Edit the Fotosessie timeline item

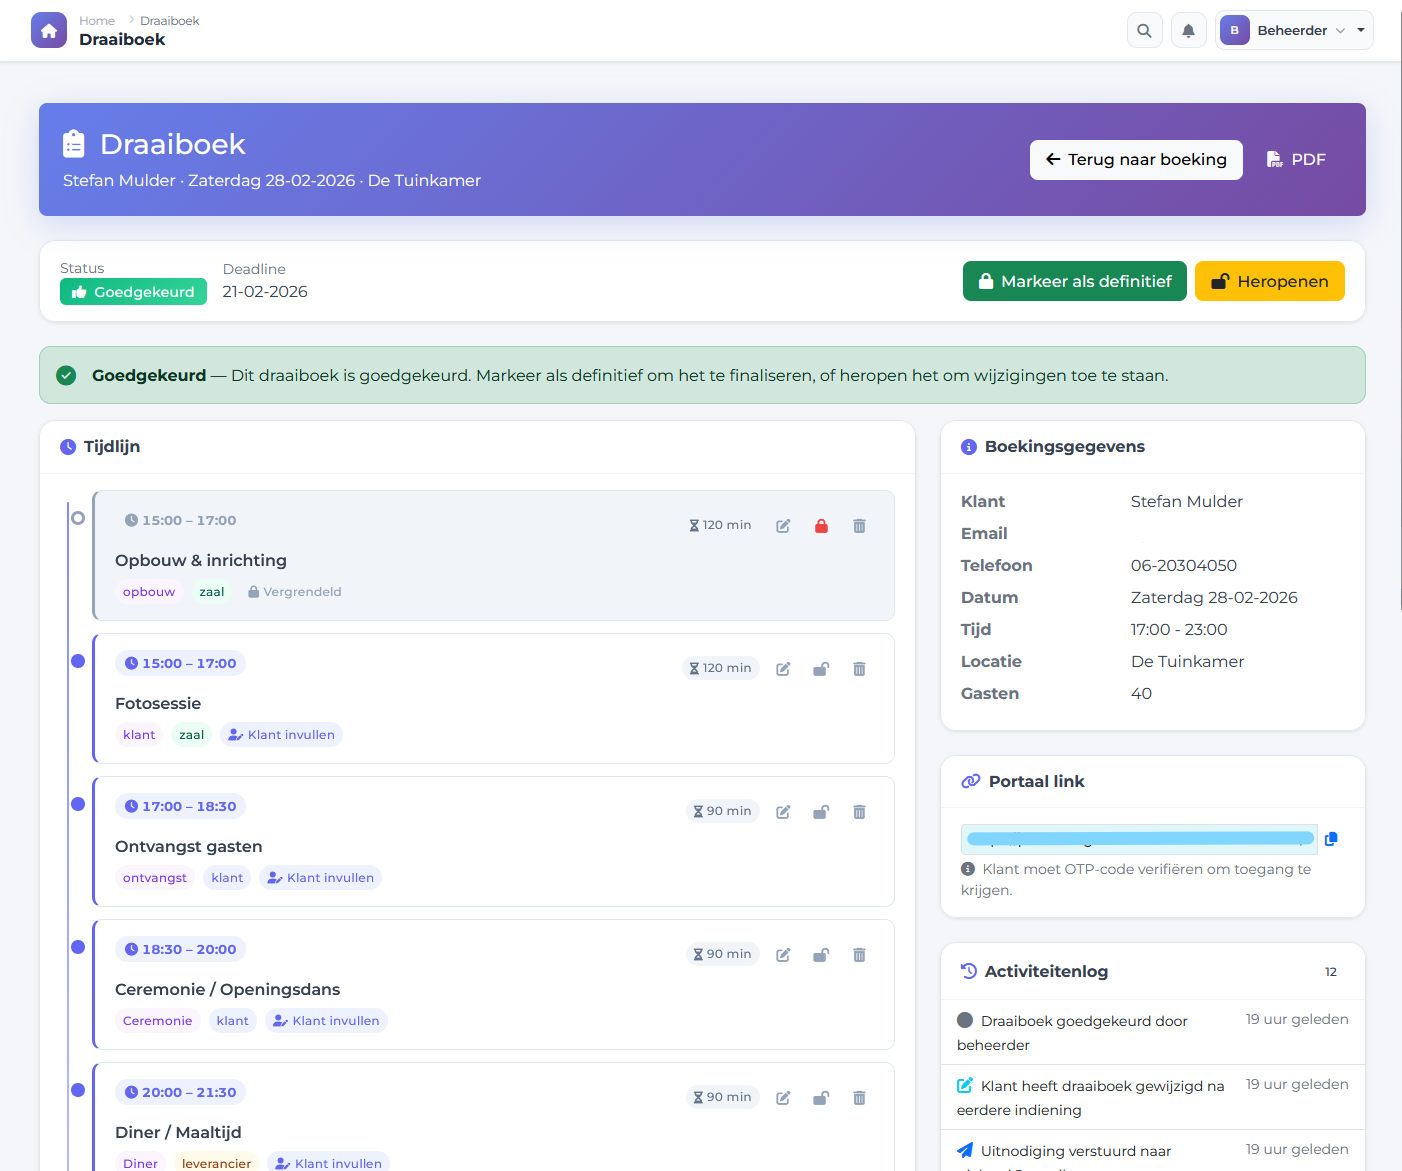[x=783, y=669]
